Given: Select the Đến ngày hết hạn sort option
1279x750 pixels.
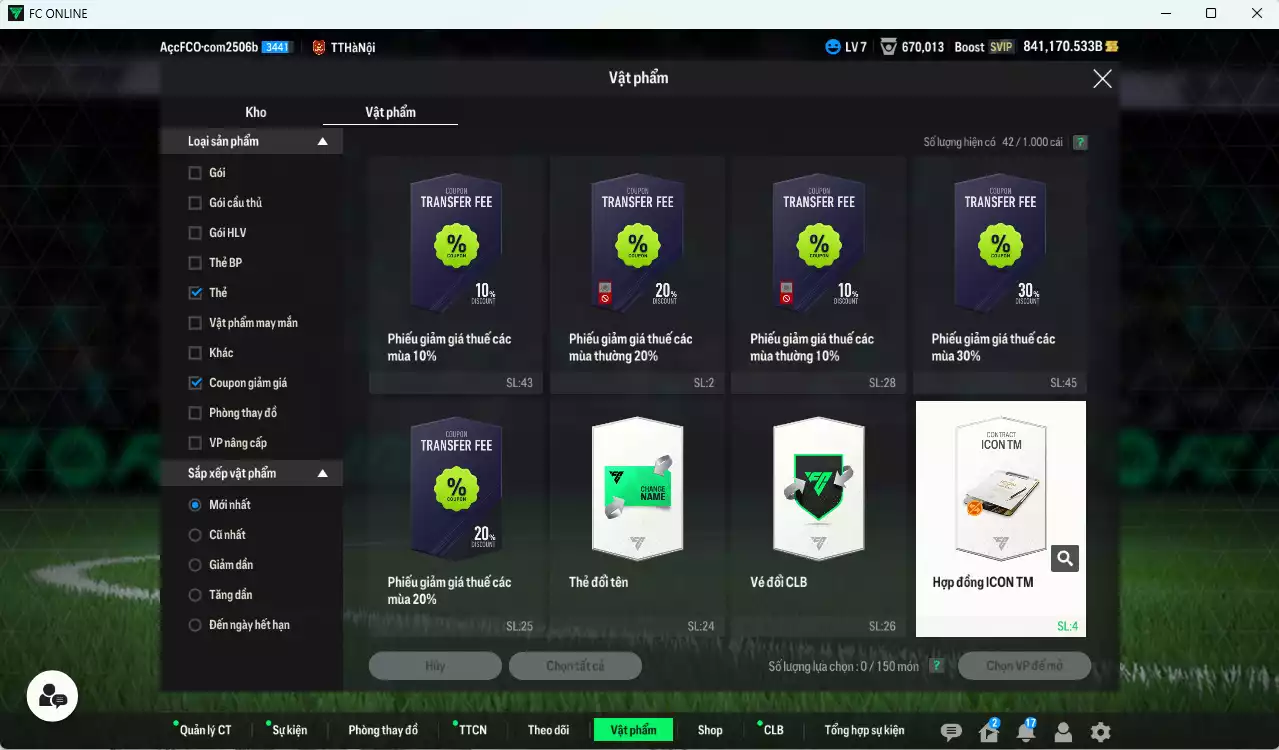Looking at the screenshot, I should (195, 625).
